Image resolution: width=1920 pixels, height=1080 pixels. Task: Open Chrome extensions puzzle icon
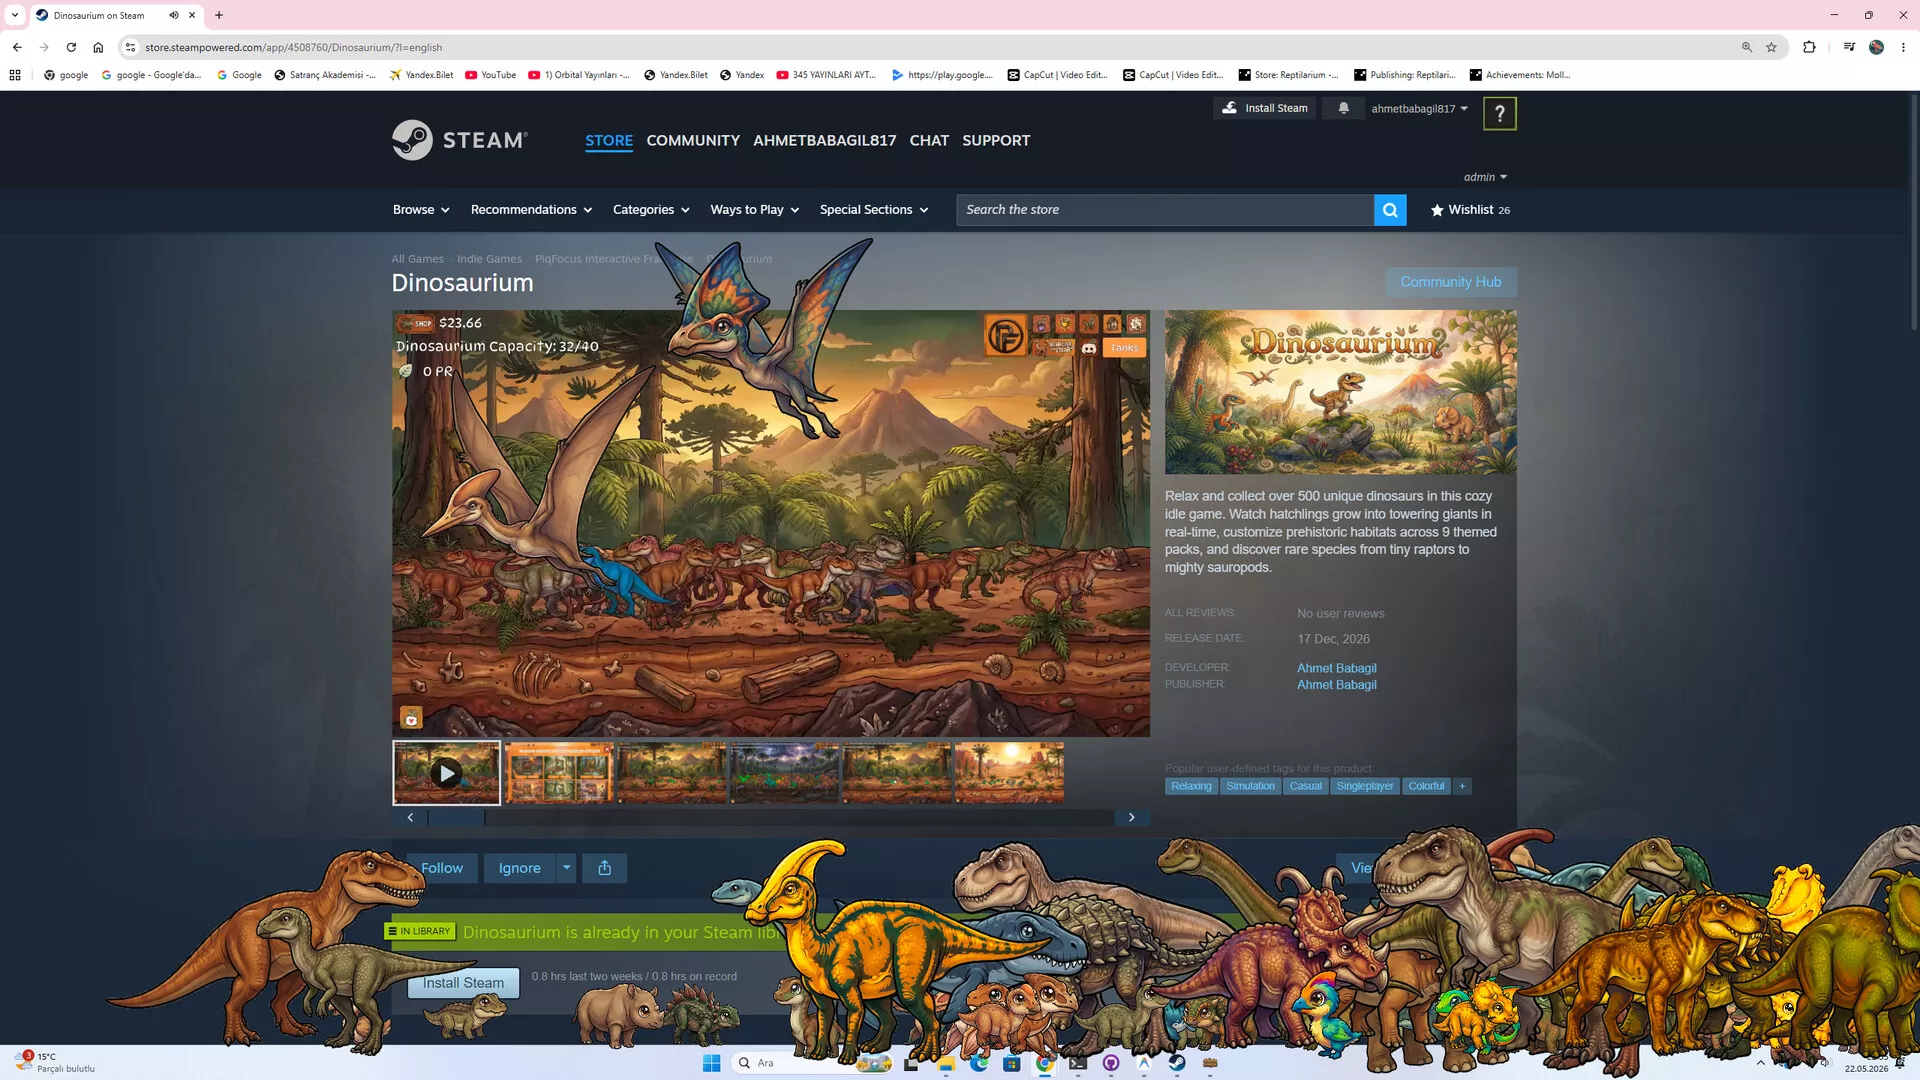[1809, 47]
